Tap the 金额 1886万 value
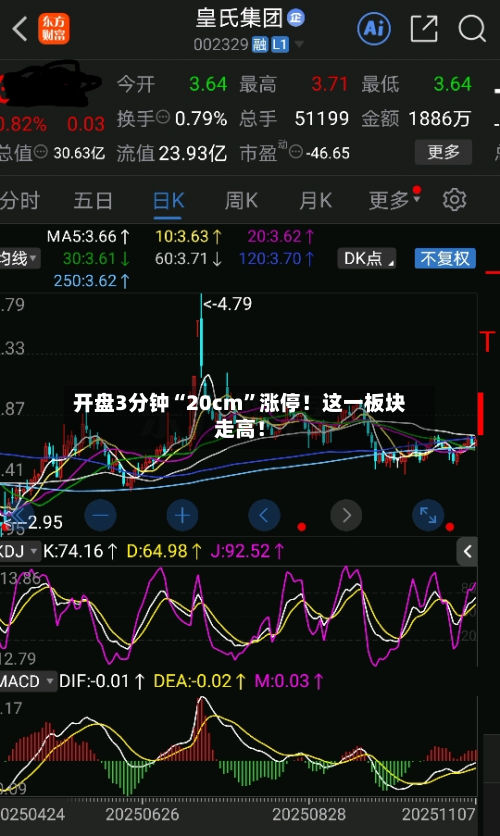Image resolution: width=500 pixels, height=836 pixels. (x=440, y=118)
